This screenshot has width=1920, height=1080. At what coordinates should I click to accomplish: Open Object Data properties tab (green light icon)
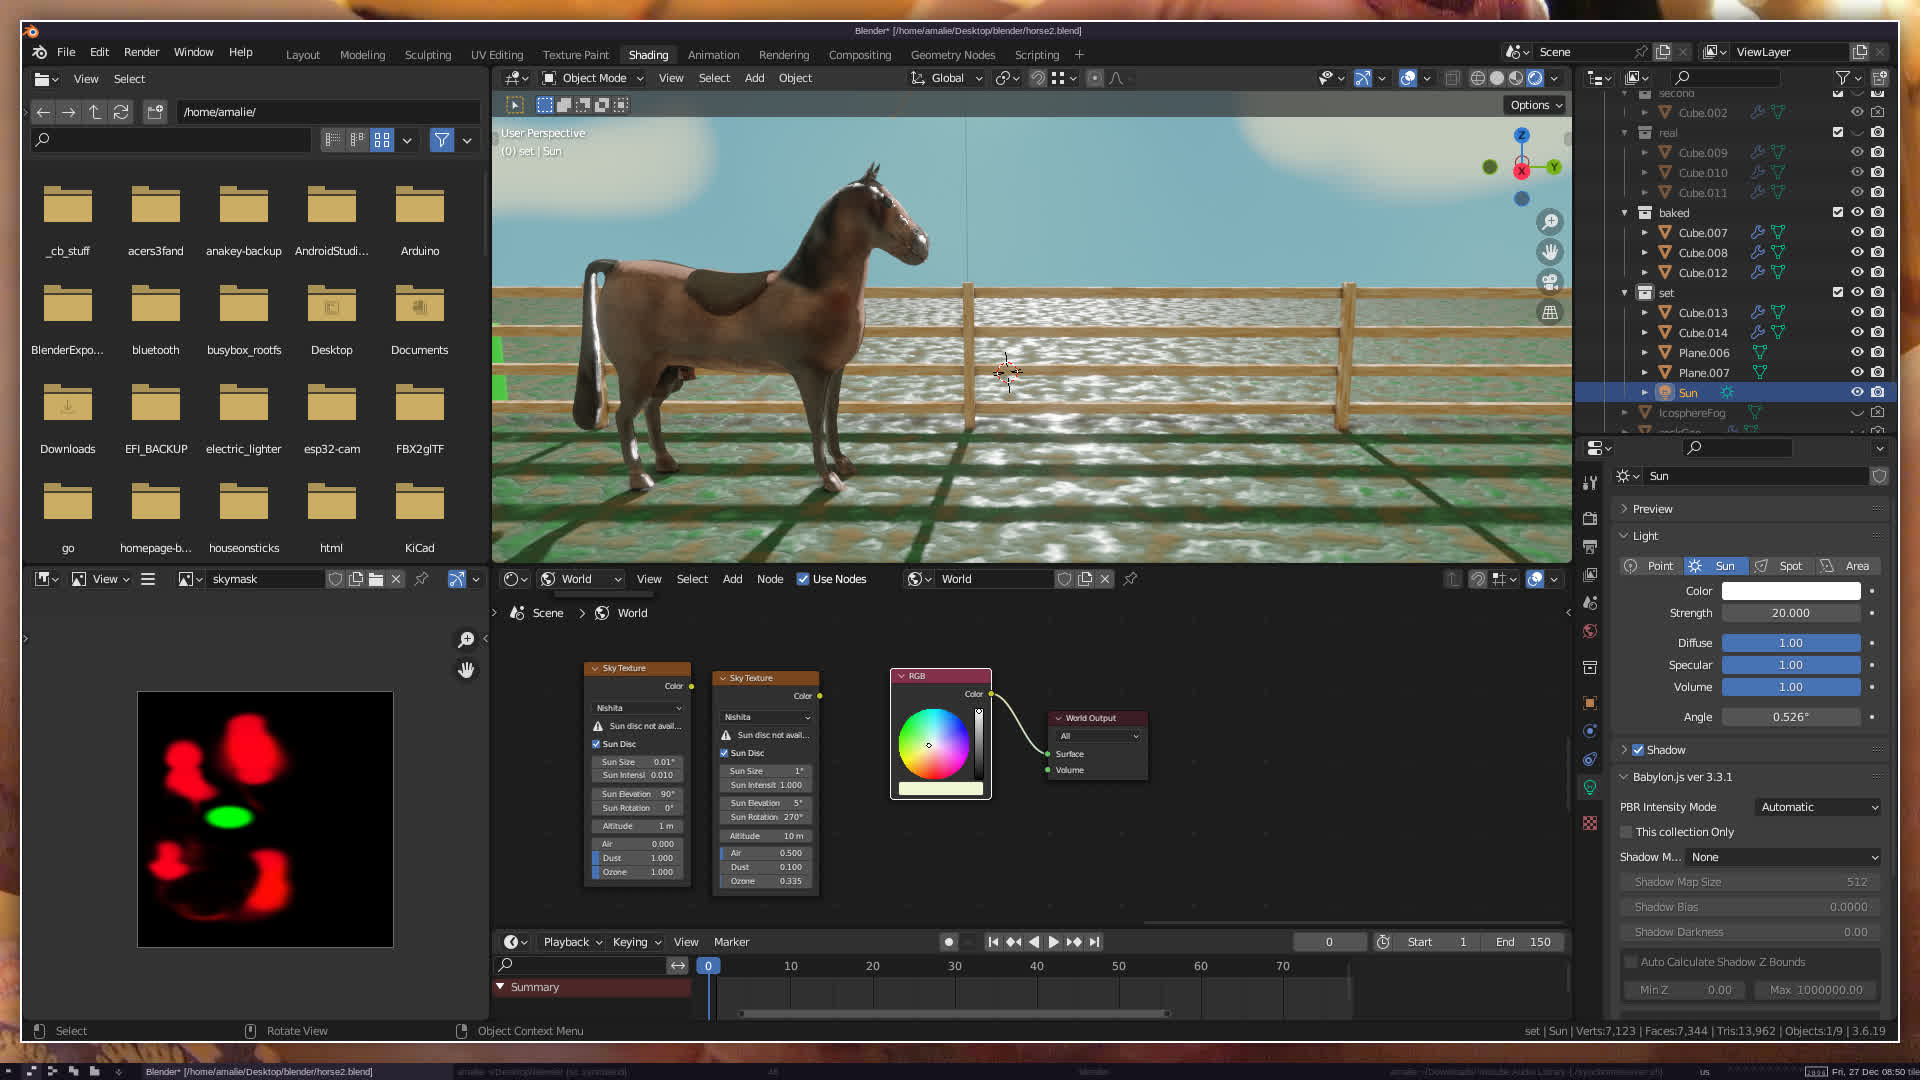pos(1590,788)
